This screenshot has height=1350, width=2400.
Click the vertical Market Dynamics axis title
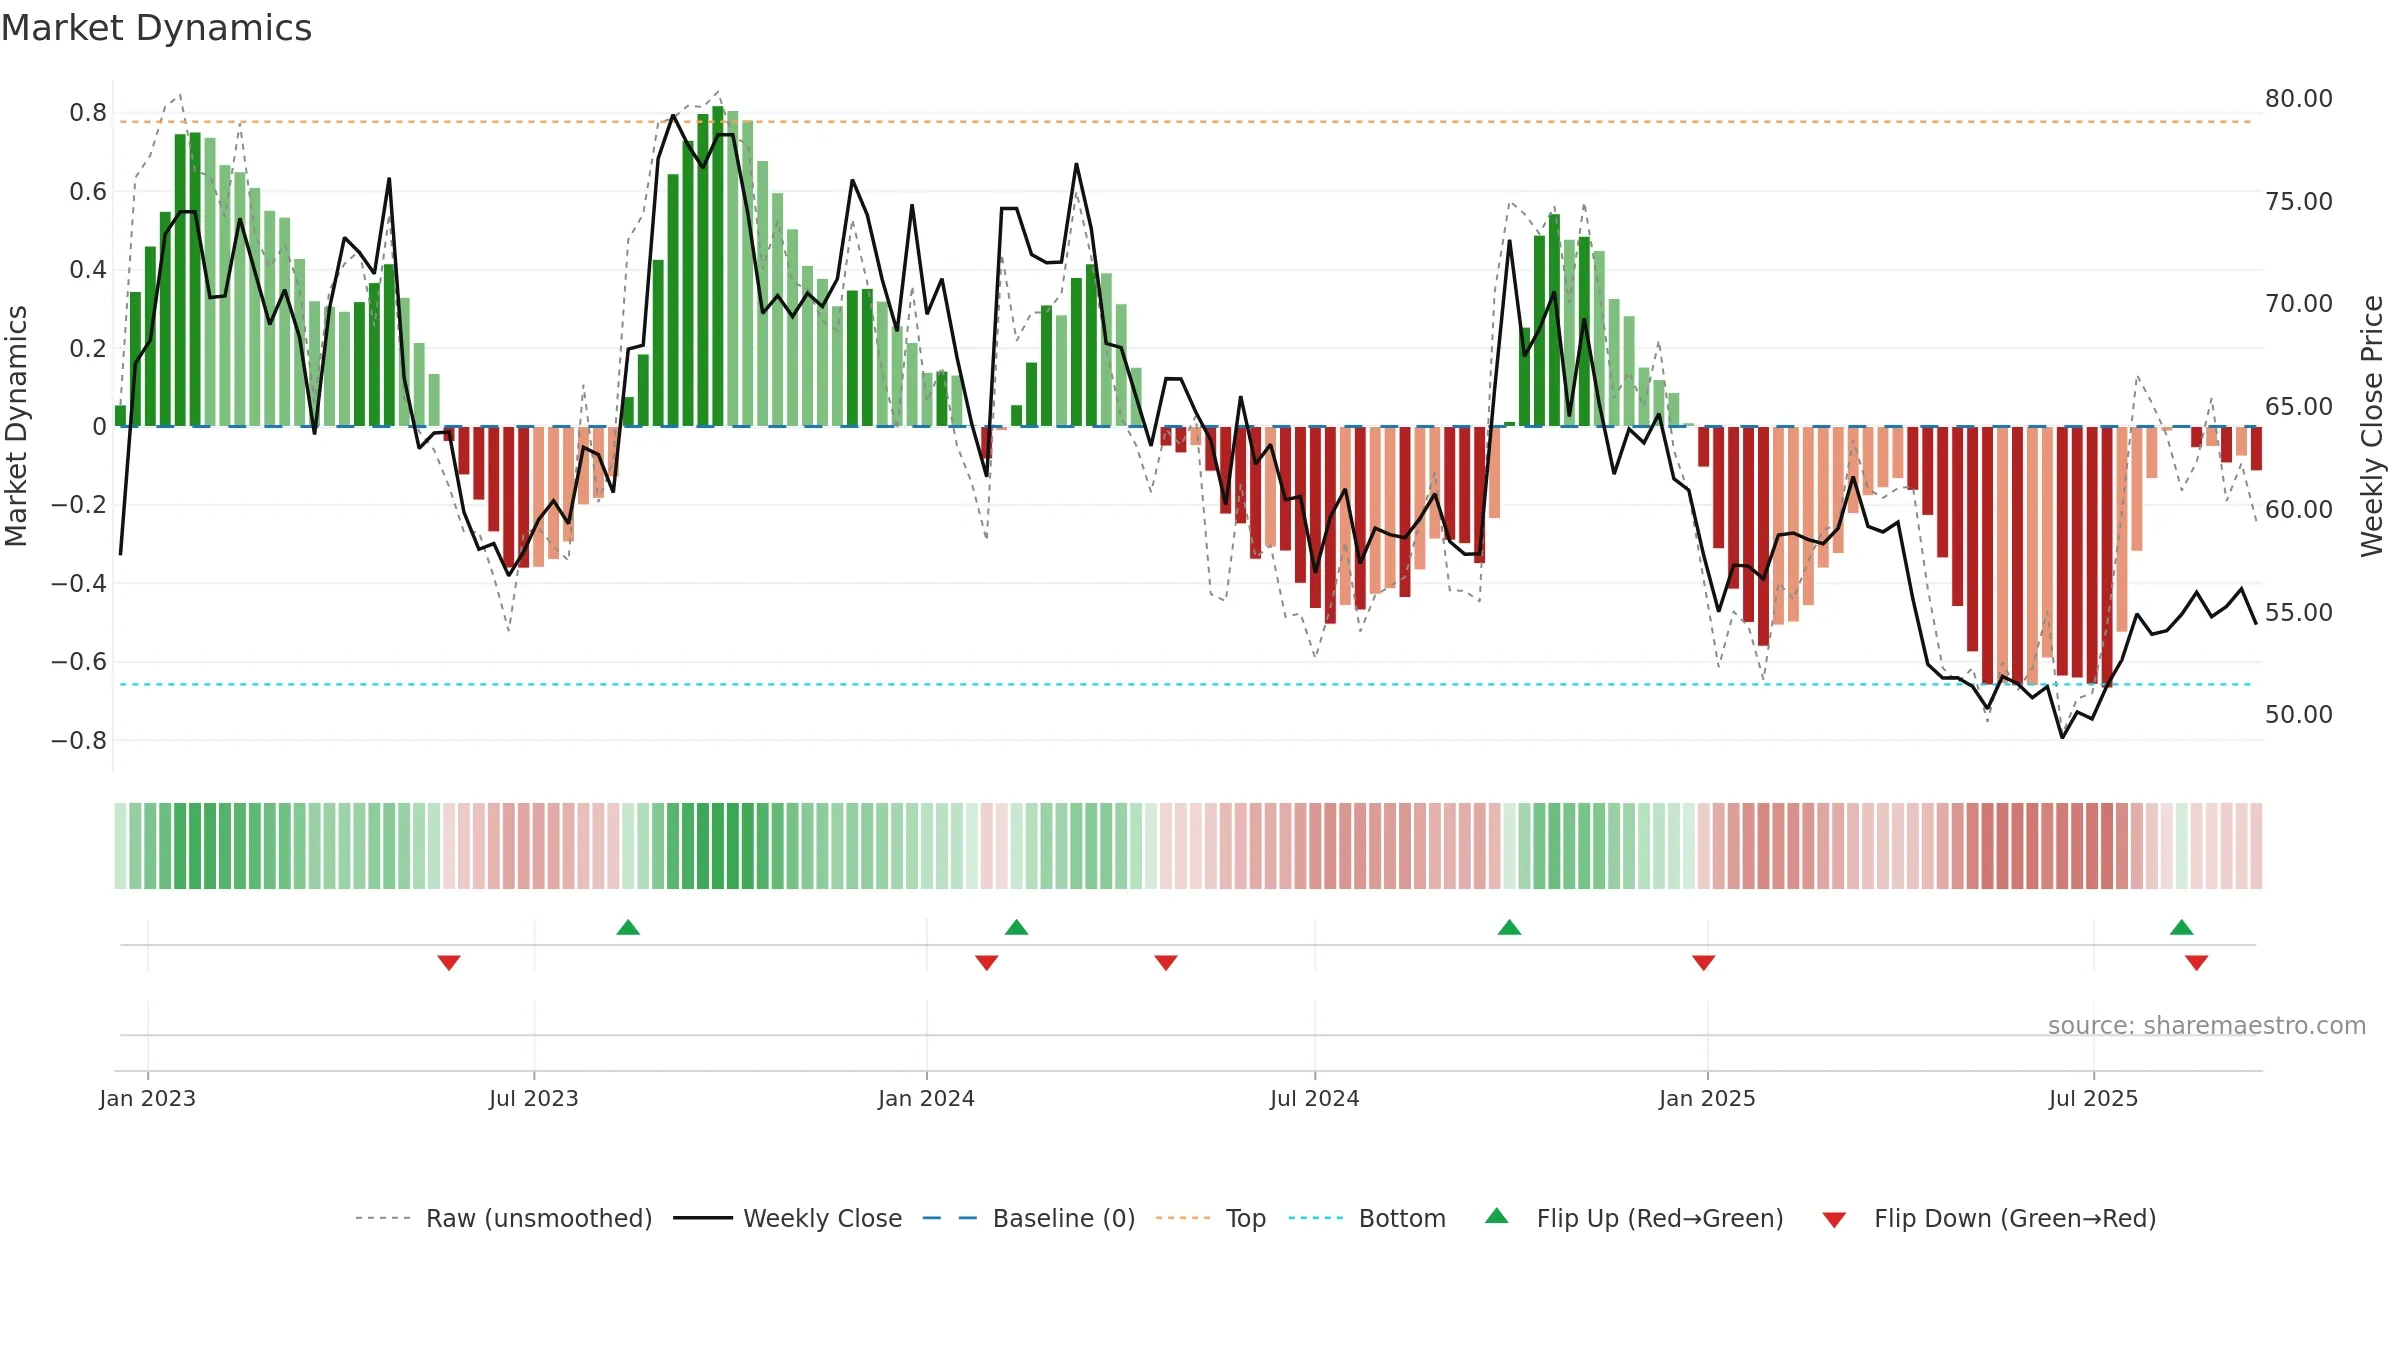[x=16, y=426]
